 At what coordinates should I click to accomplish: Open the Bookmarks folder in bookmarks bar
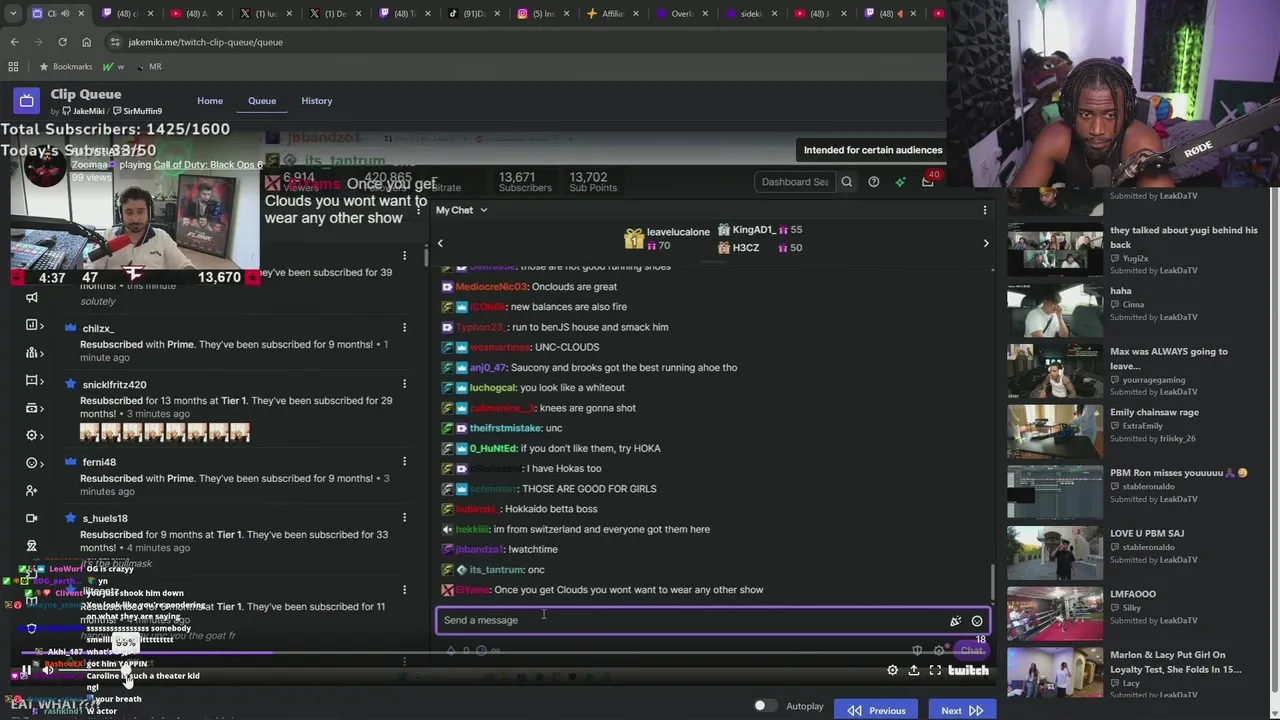point(65,66)
